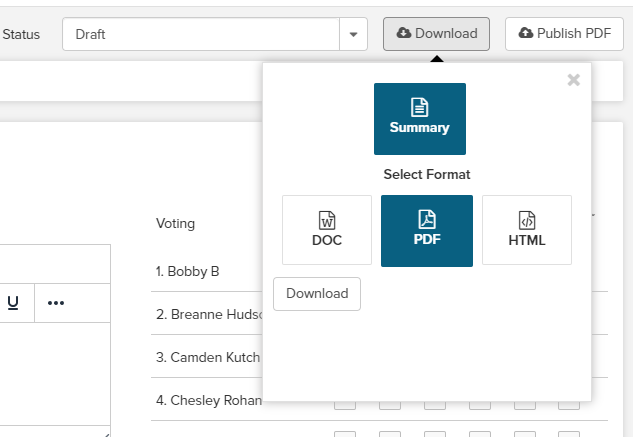Toggle underline formatting in editor
633x437 pixels.
pyautogui.click(x=13, y=303)
